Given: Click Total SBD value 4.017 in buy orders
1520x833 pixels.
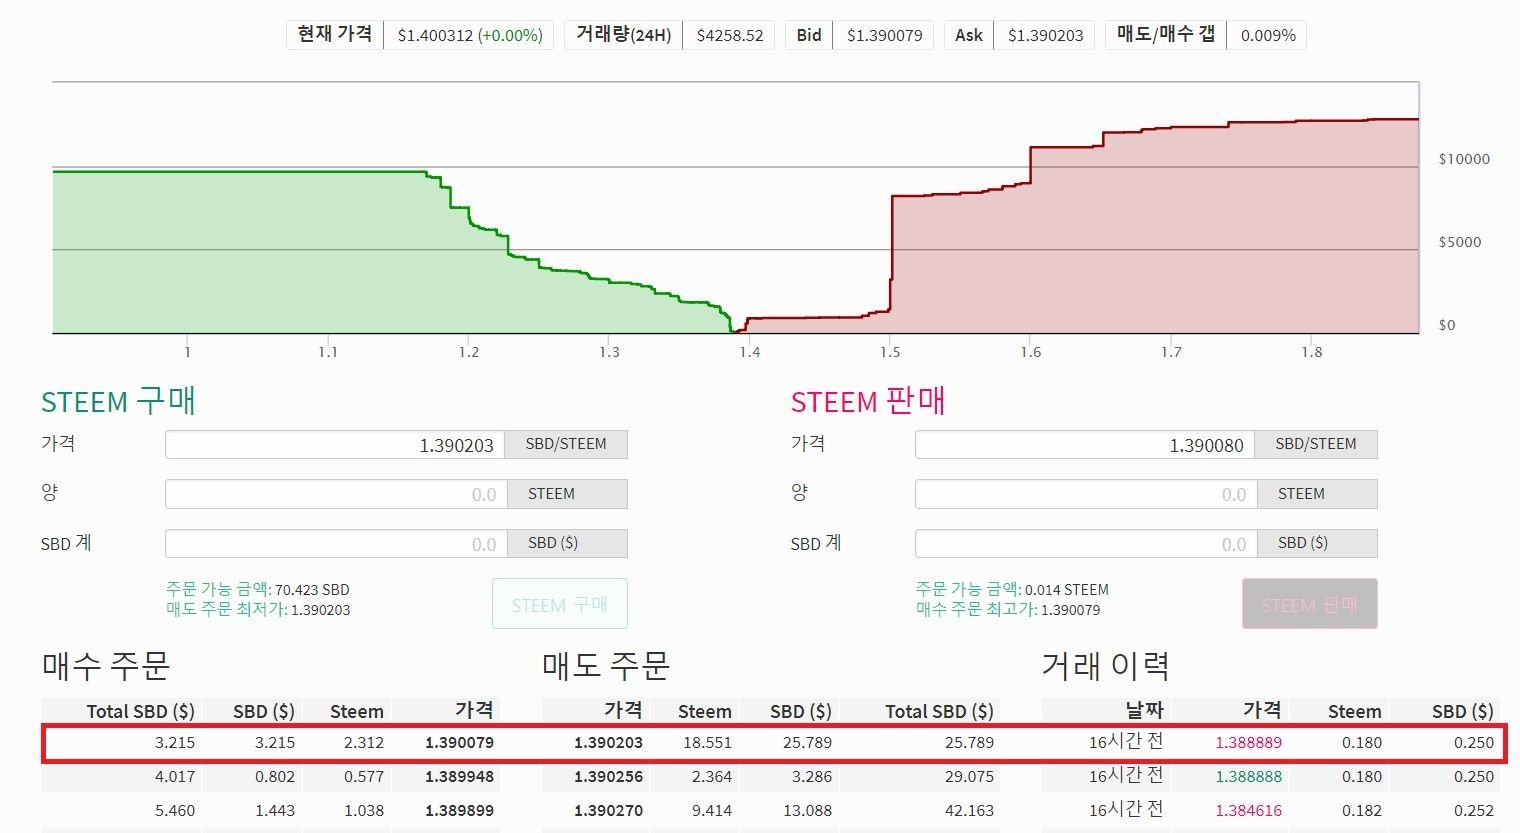Looking at the screenshot, I should [x=175, y=777].
